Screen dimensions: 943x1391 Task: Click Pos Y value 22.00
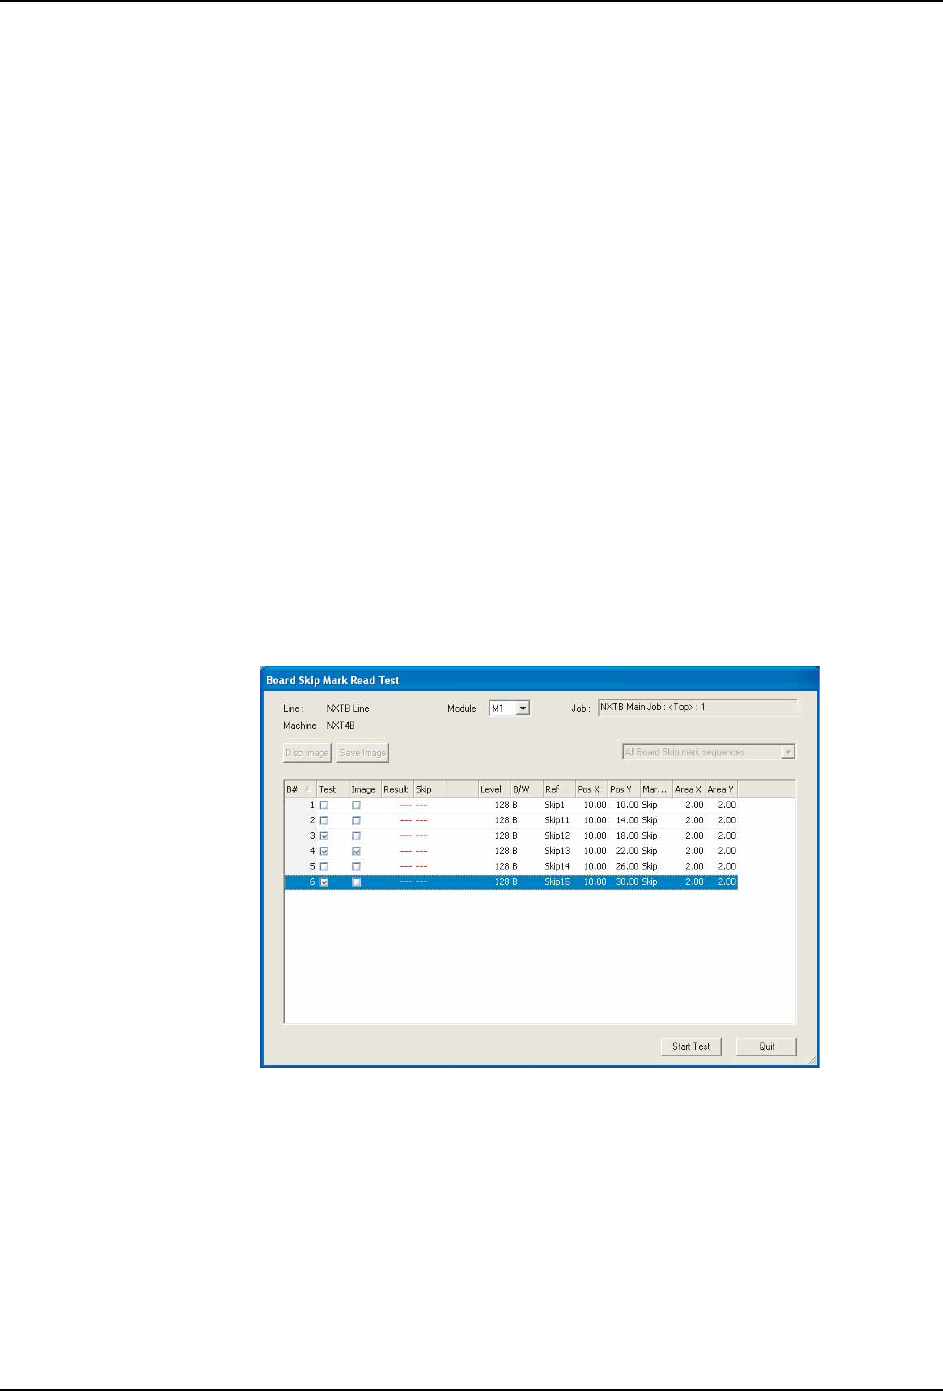[627, 851]
